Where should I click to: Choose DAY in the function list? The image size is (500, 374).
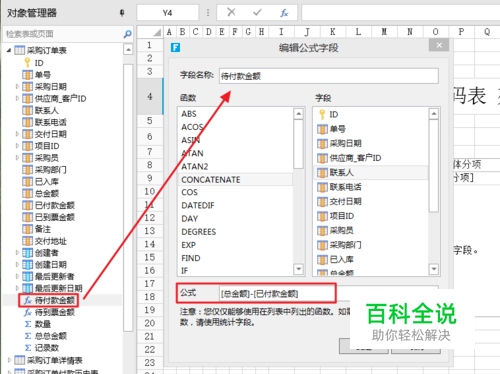pos(189,219)
